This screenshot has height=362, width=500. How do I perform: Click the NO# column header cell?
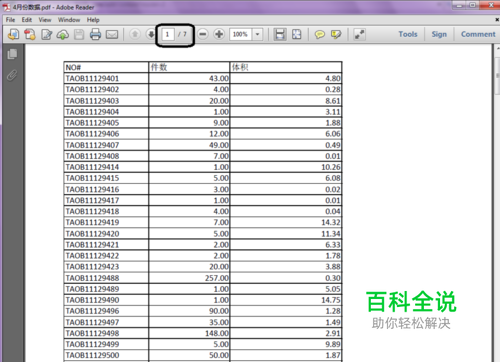[x=106, y=67]
